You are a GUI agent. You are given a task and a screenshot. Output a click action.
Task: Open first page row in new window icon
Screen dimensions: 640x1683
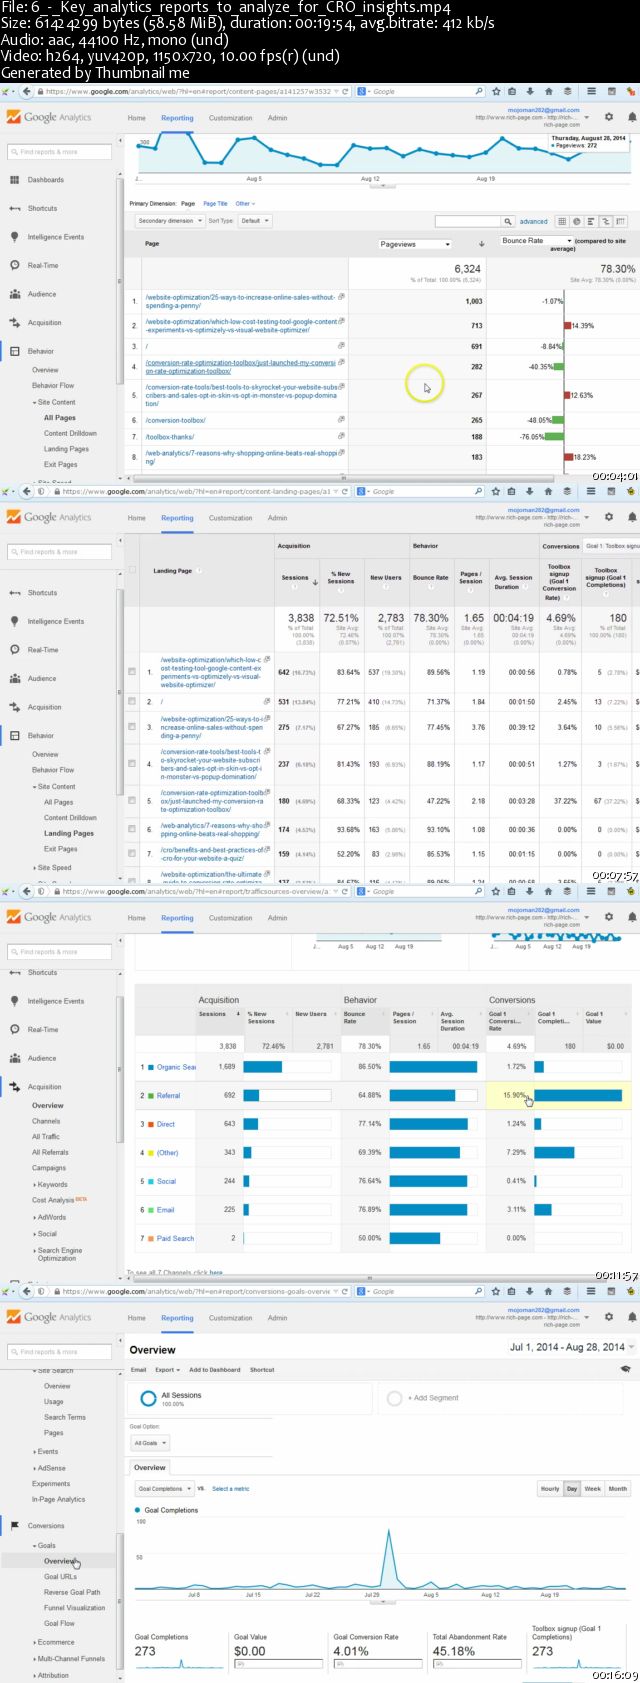tap(341, 297)
